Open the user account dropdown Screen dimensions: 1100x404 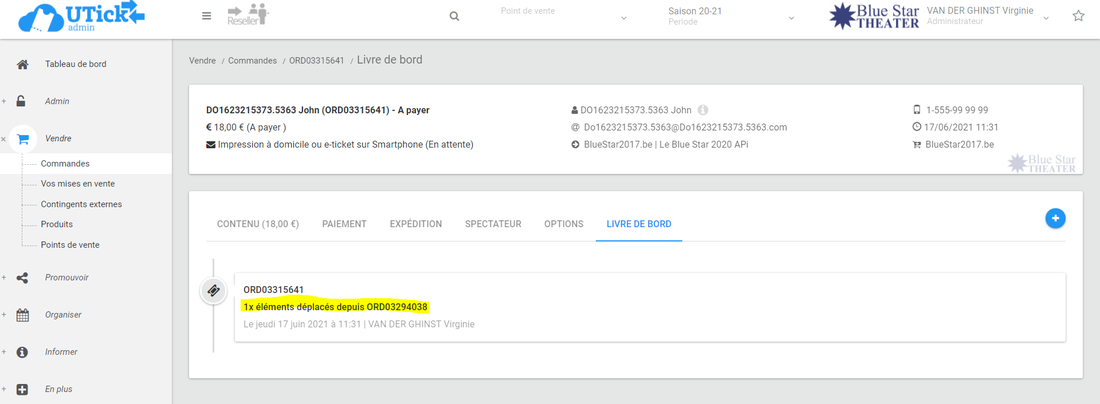(1046, 17)
